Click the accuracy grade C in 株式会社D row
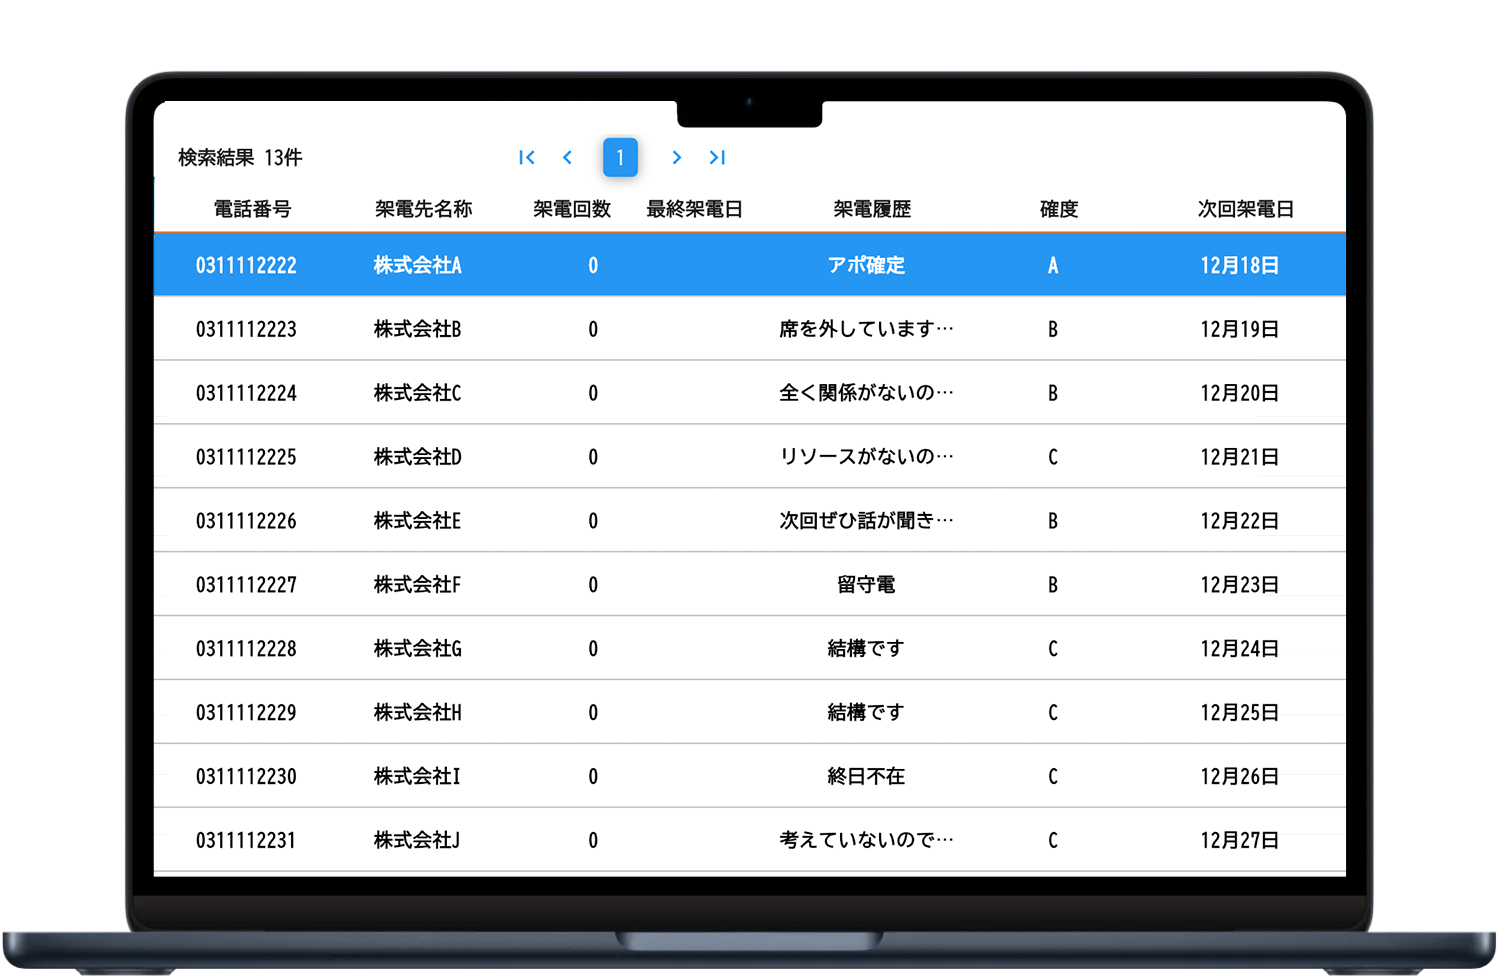 (1053, 458)
